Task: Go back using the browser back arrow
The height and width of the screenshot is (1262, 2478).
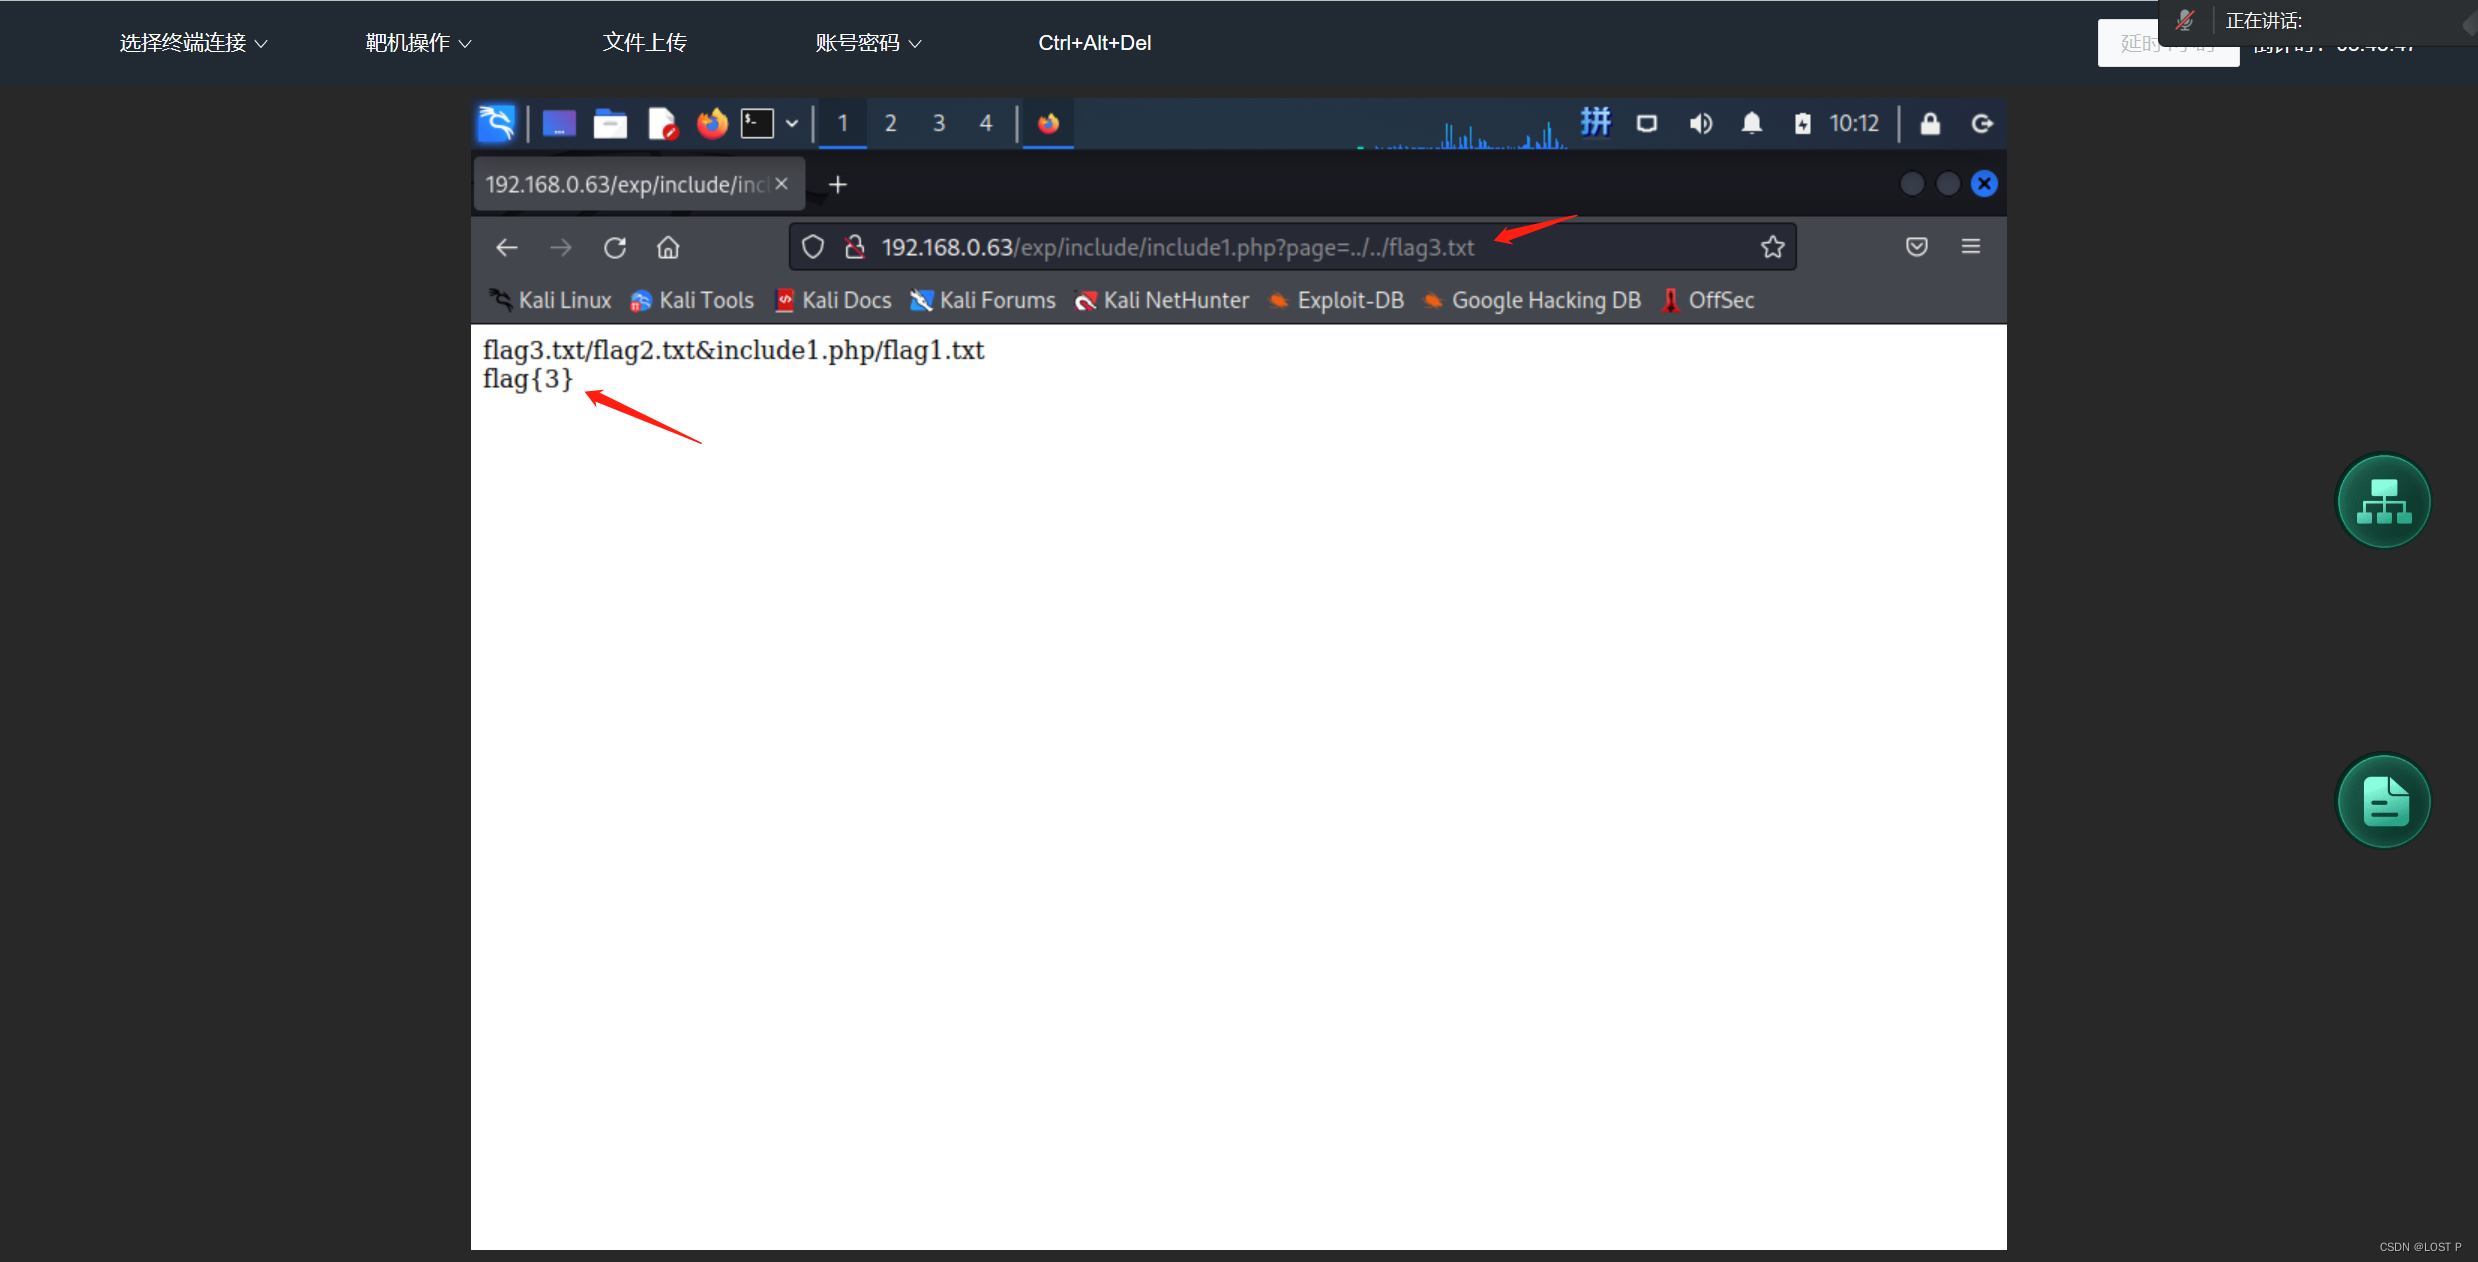Action: (507, 247)
